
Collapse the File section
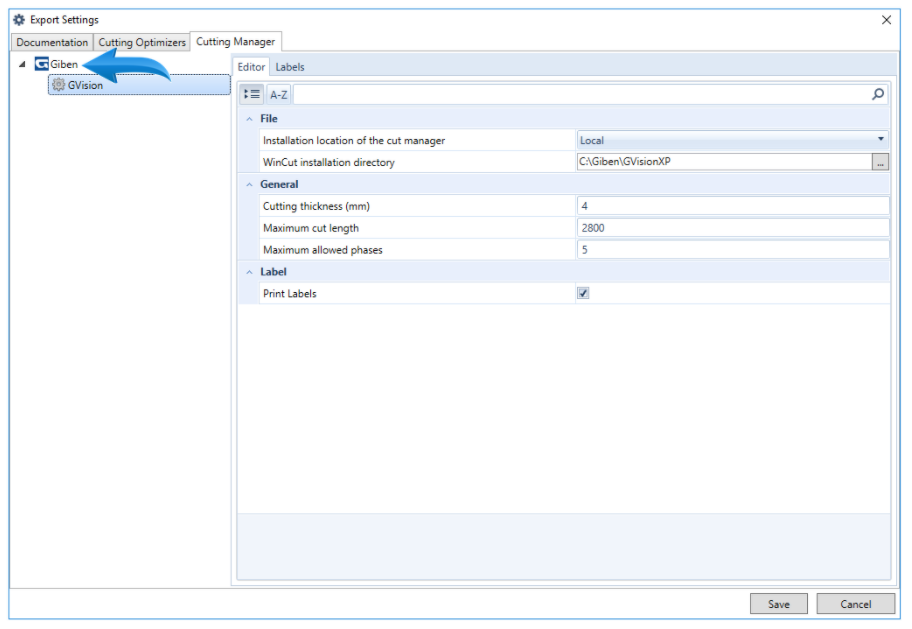coord(250,119)
